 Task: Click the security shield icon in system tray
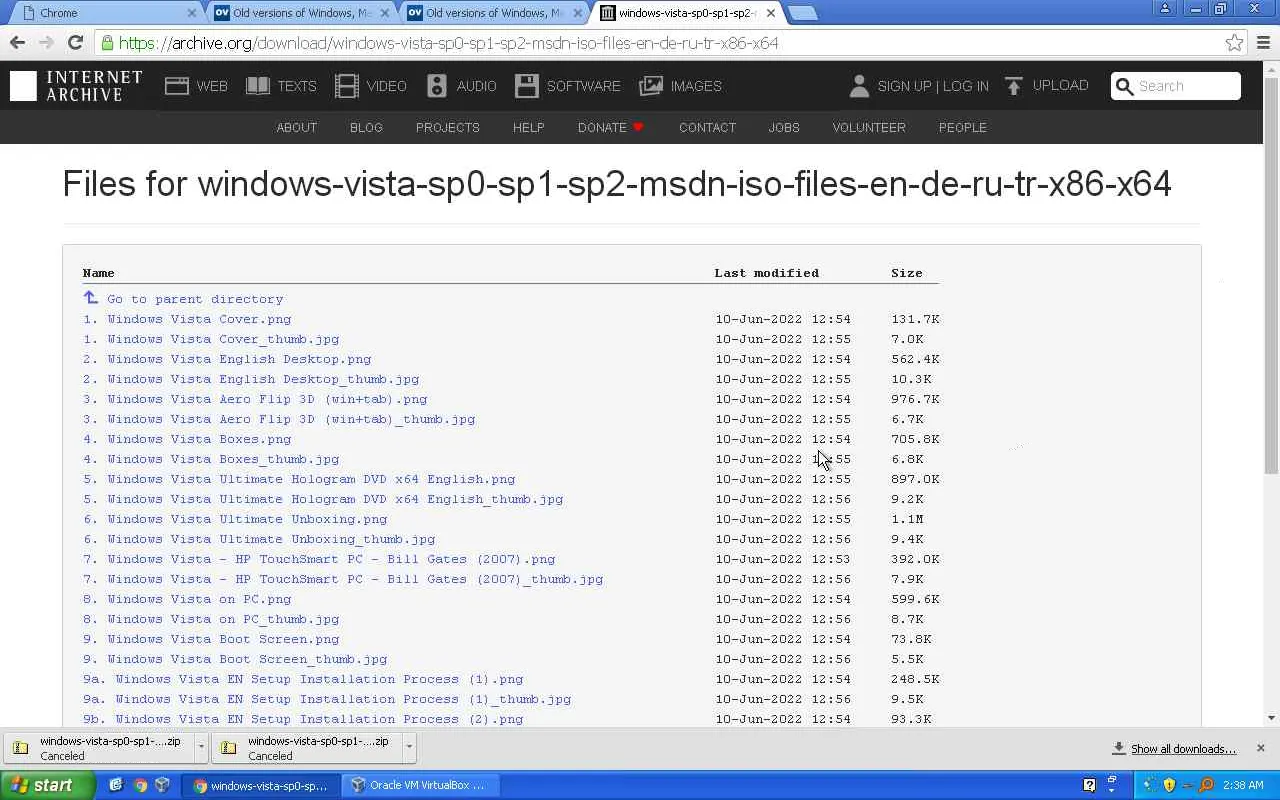1169,785
